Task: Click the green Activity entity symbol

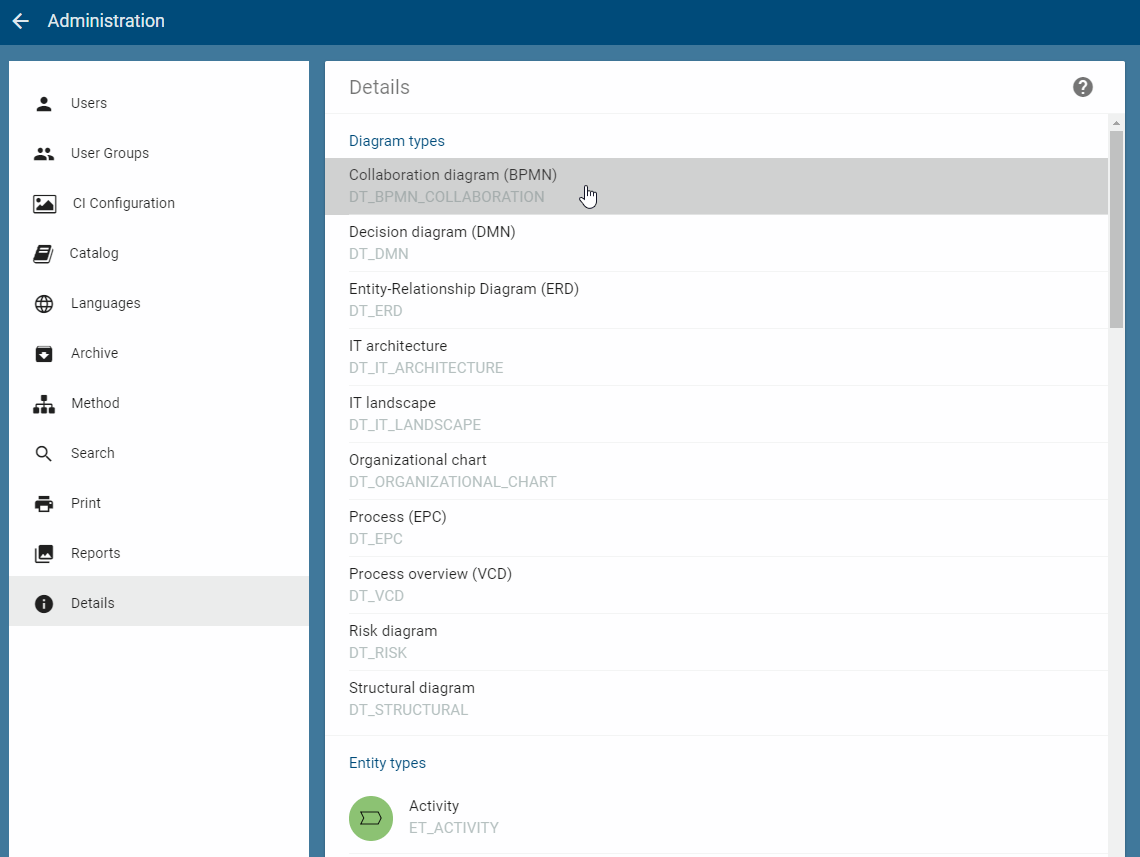Action: (x=371, y=818)
